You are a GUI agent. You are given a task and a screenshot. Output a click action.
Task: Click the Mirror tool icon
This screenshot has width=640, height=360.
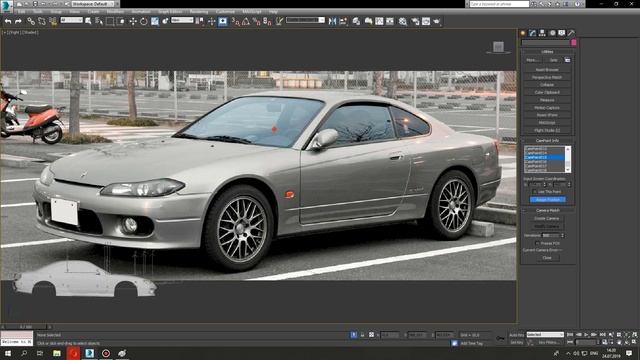pos(332,21)
